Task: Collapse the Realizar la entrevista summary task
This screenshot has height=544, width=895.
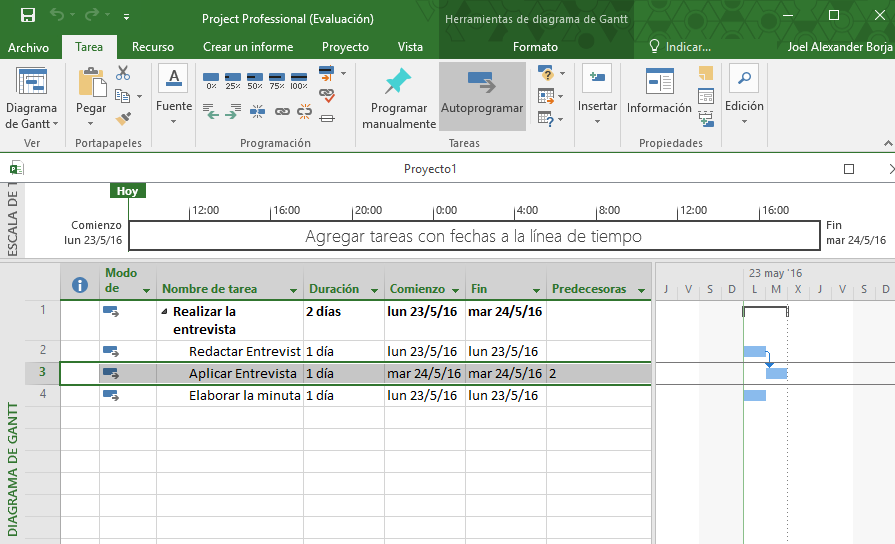Action: pos(164,312)
